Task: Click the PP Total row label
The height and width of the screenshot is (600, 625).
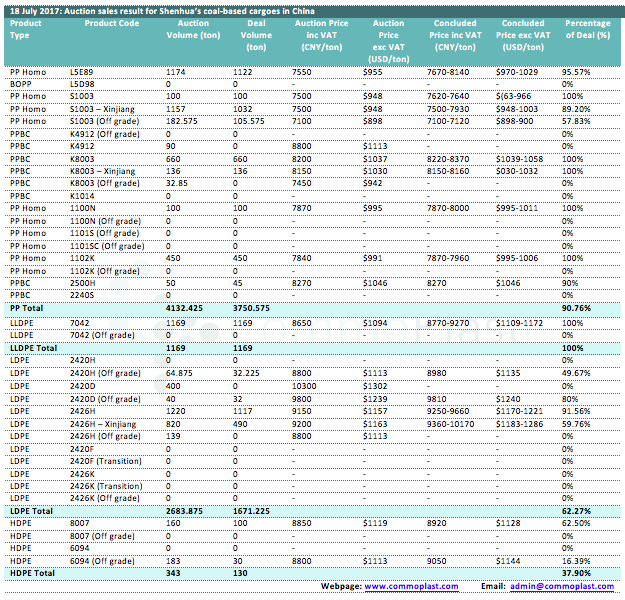Action: pos(25,307)
